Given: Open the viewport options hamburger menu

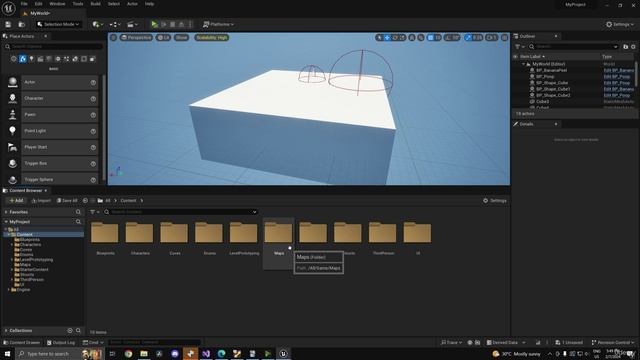Looking at the screenshot, I should coord(113,38).
